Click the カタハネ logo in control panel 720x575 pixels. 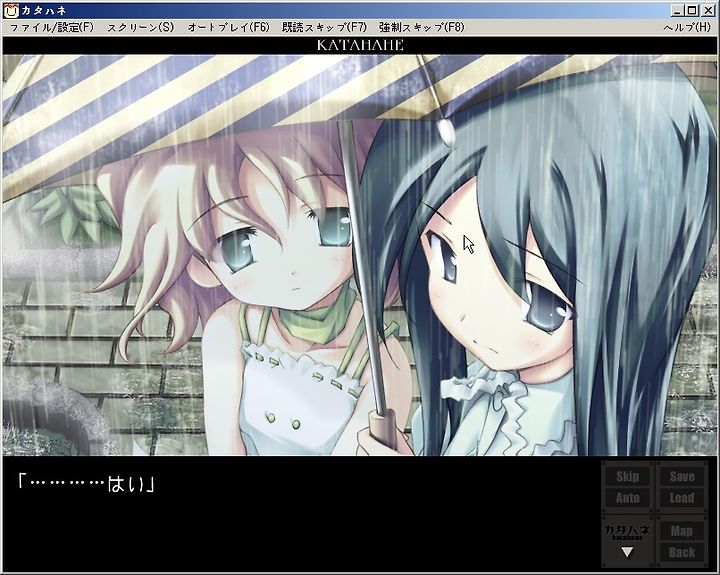[x=627, y=531]
